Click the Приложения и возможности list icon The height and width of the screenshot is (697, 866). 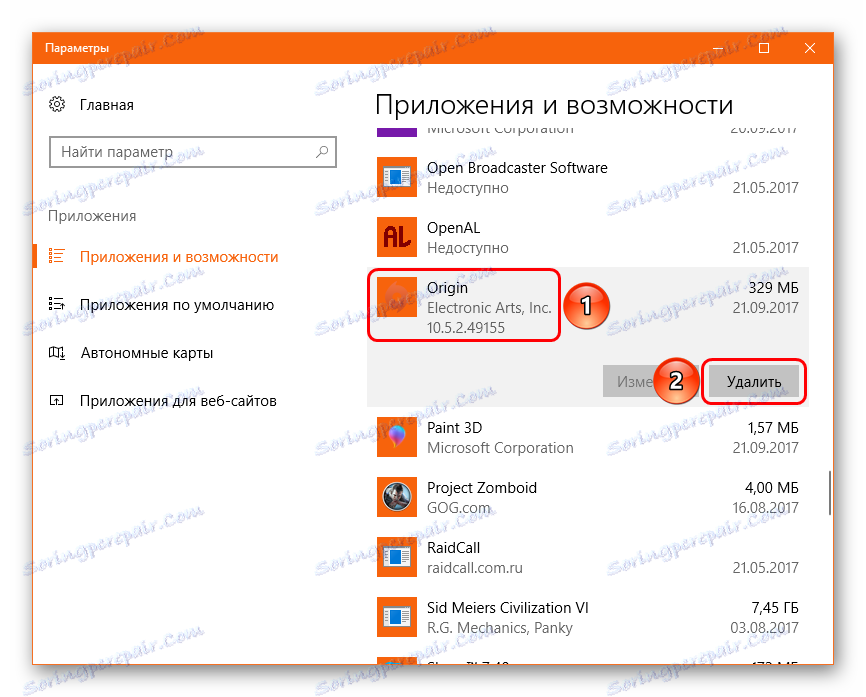56,256
